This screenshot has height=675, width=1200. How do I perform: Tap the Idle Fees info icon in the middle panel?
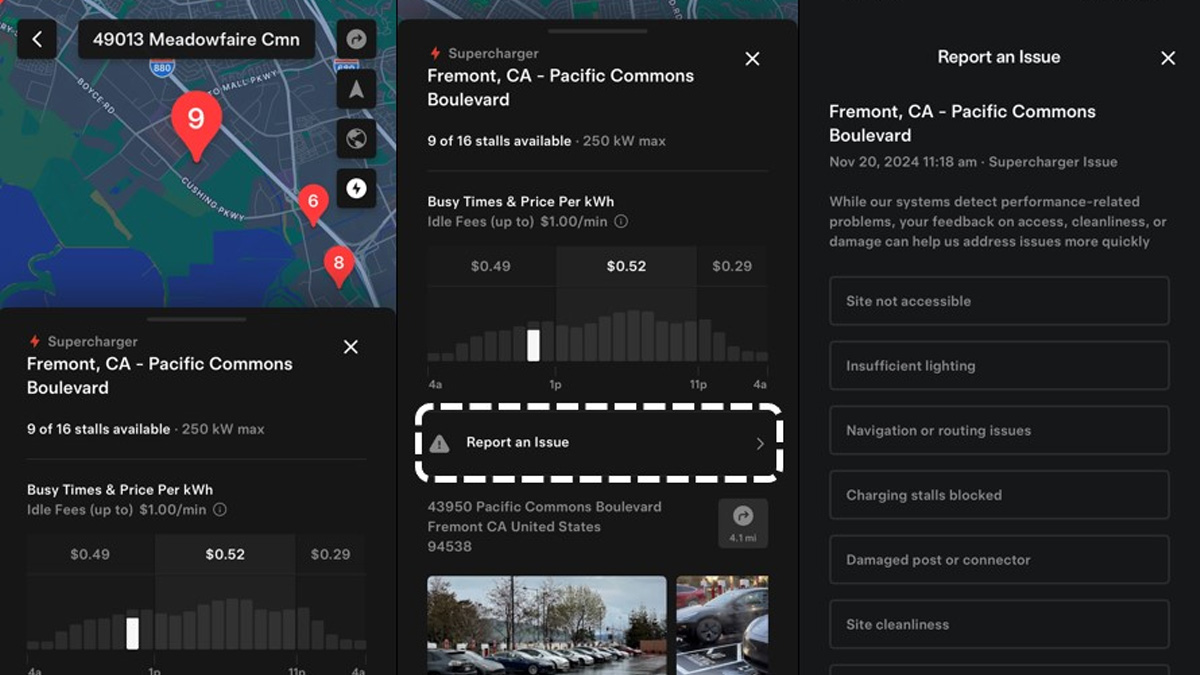click(x=621, y=221)
